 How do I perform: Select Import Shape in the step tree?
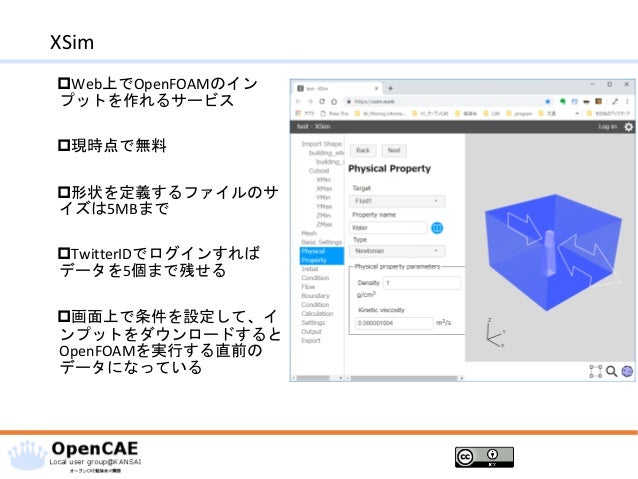point(321,144)
